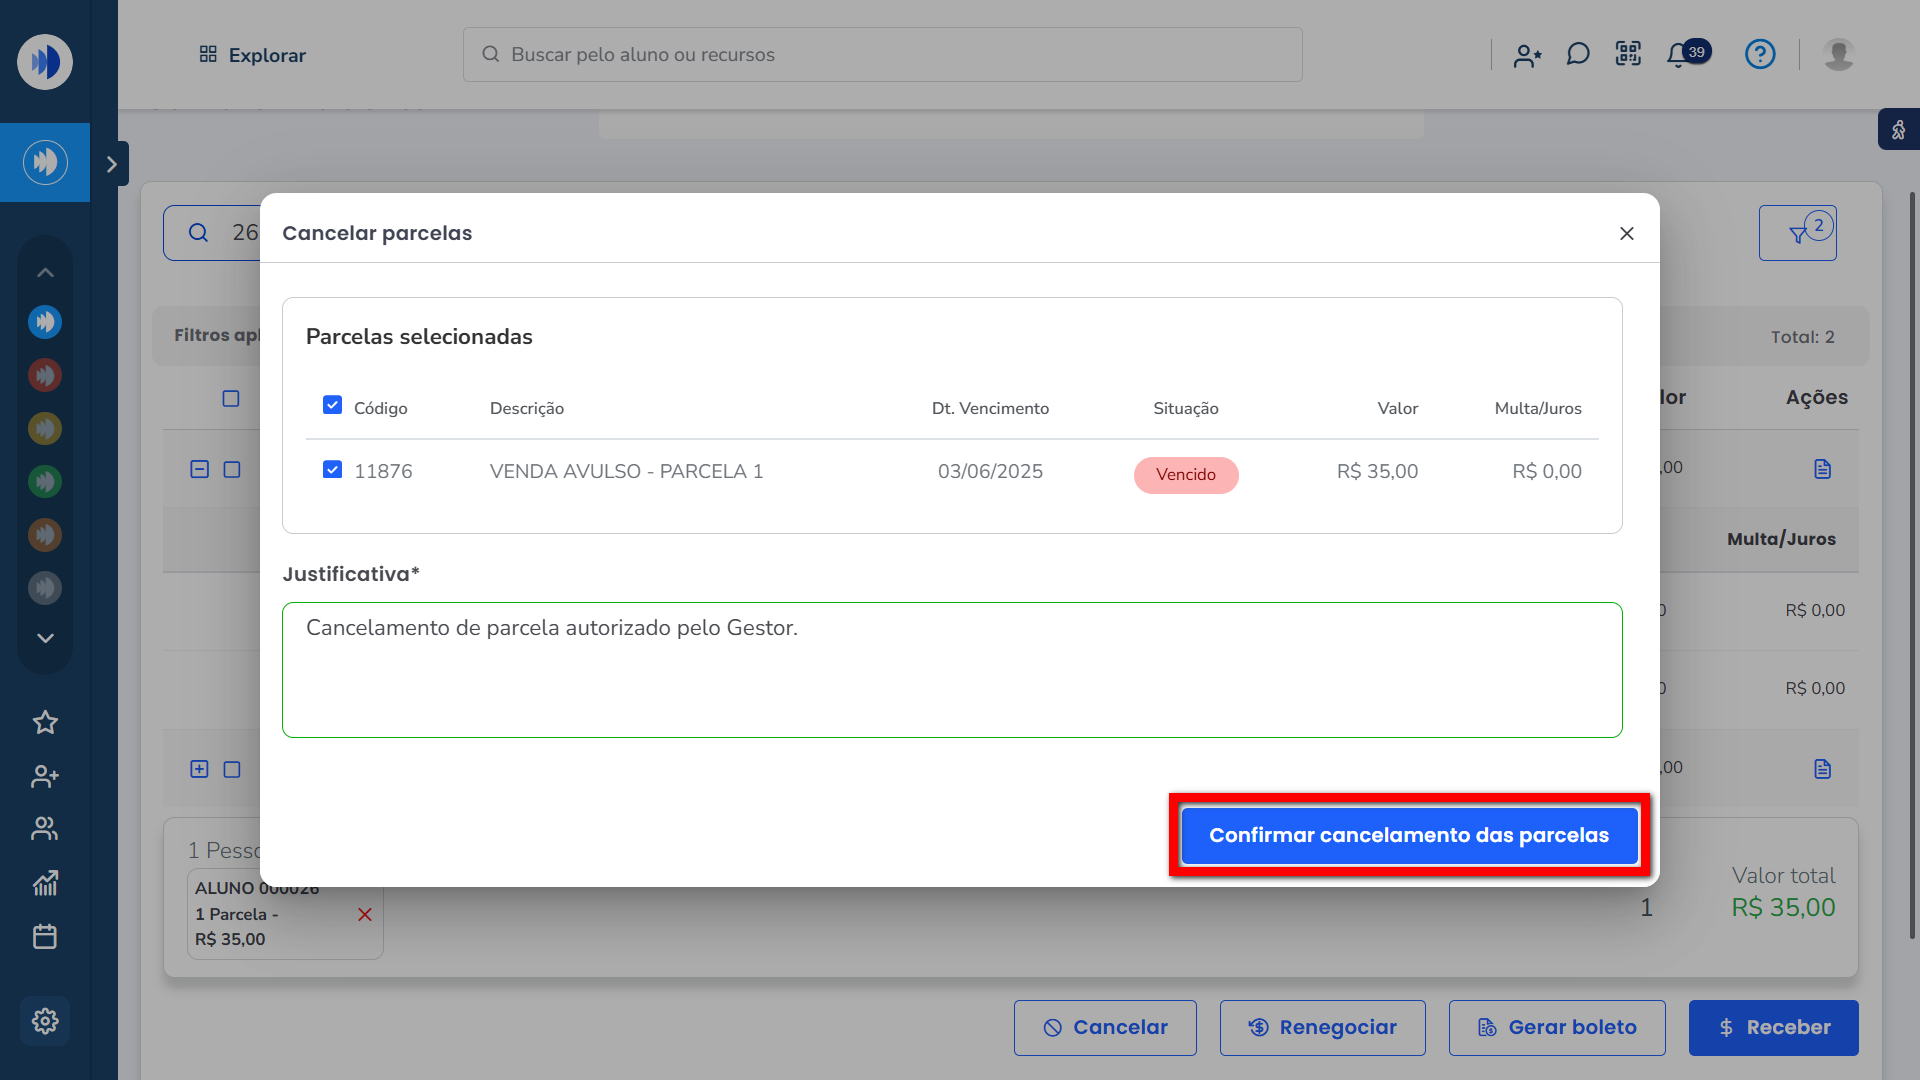1920x1080 pixels.
Task: Toggle the select-all Código header checkbox
Action: [x=333, y=405]
